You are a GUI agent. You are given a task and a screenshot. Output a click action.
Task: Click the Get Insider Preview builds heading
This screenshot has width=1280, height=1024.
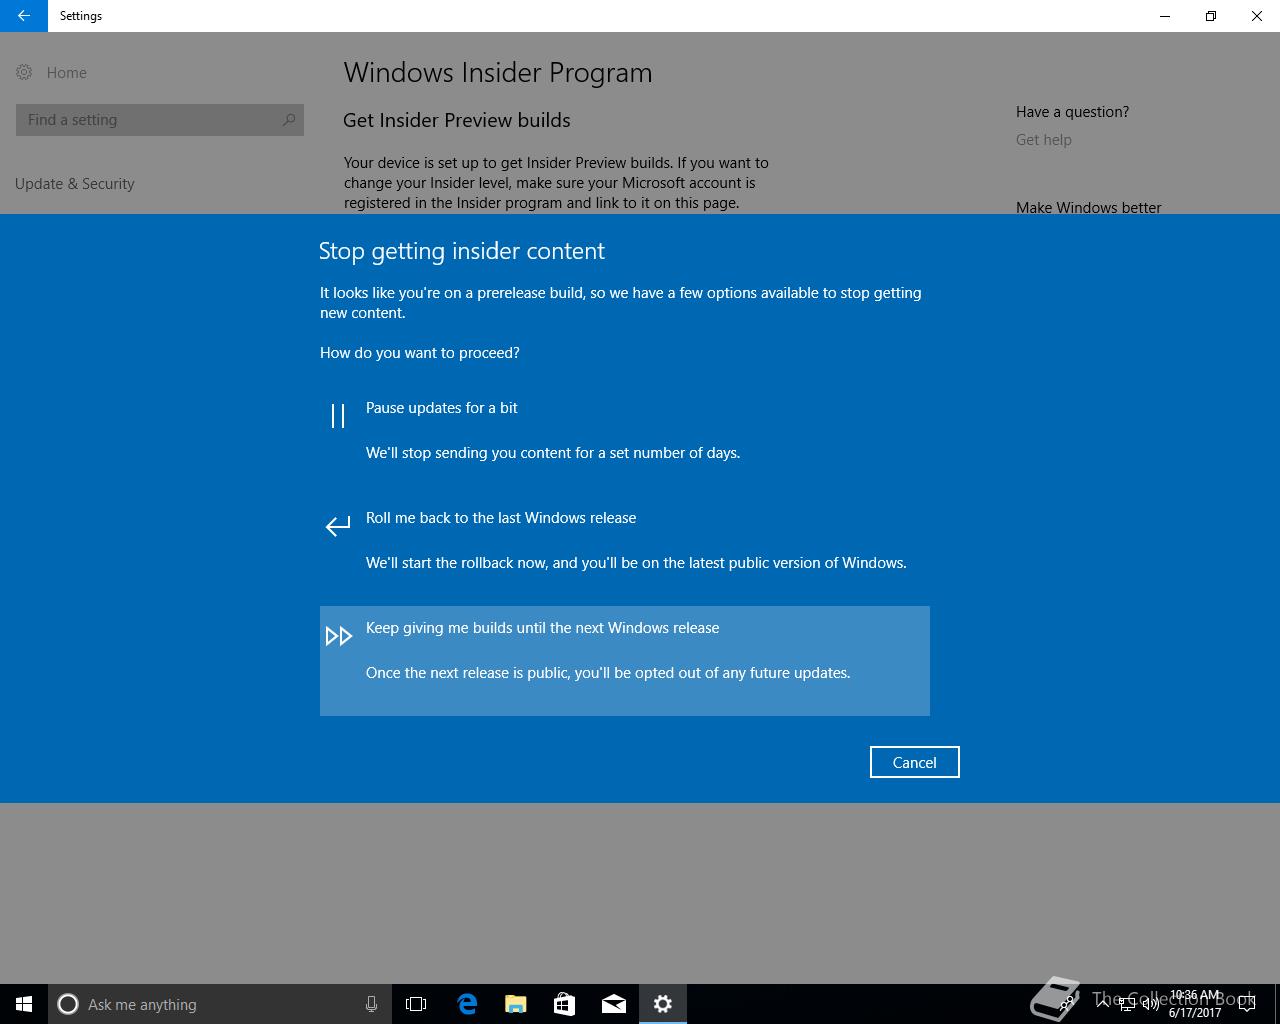[x=457, y=120]
